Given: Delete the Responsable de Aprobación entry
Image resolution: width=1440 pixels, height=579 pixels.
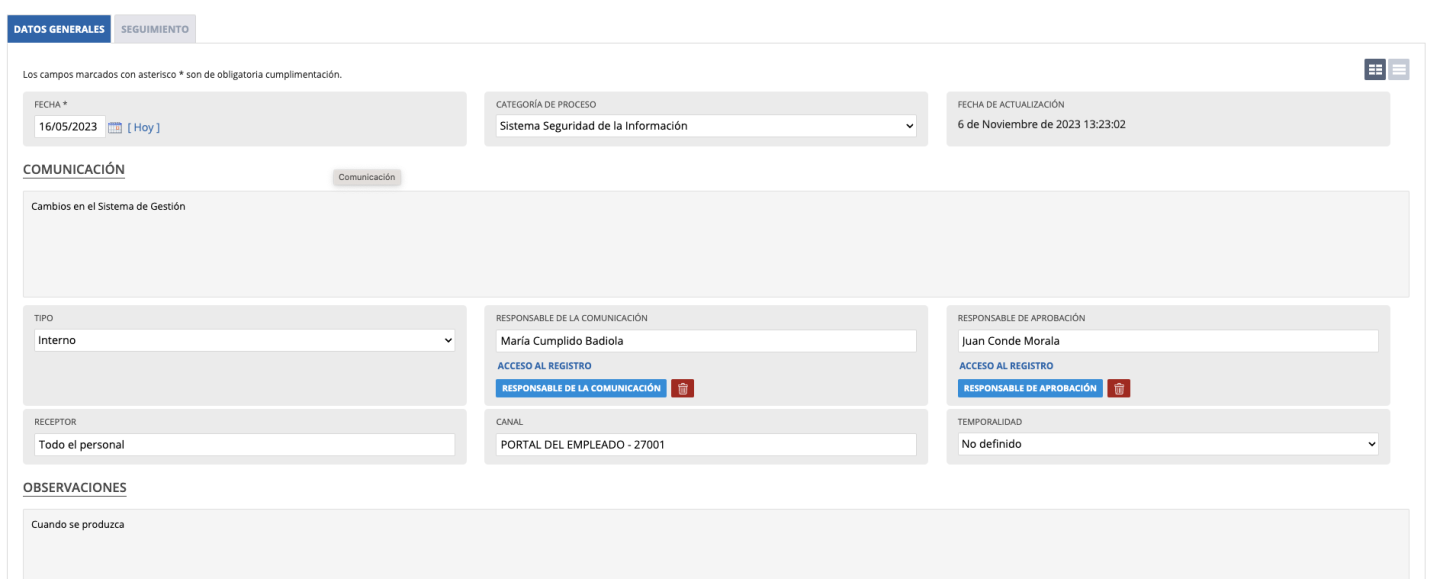Looking at the screenshot, I should [x=1119, y=389].
